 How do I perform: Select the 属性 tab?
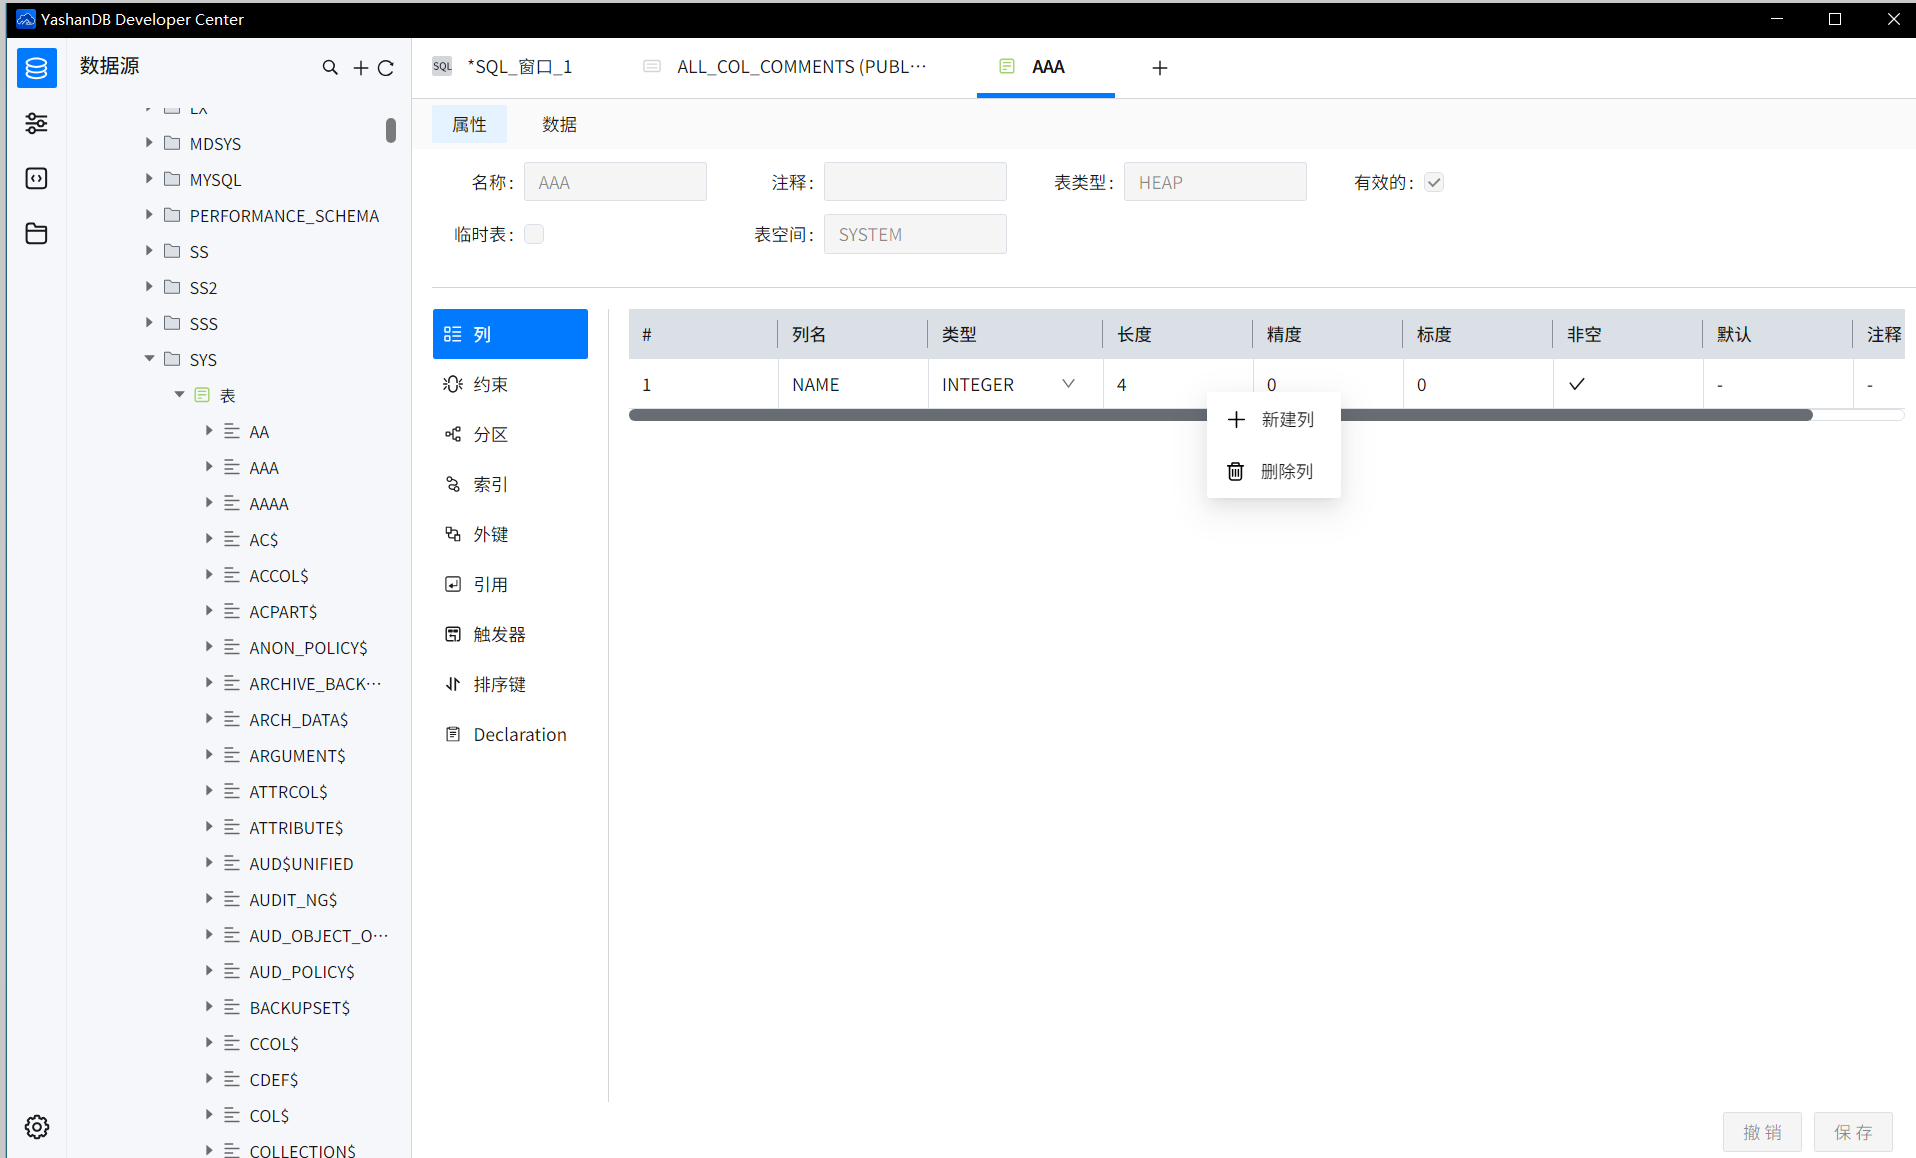pyautogui.click(x=469, y=124)
